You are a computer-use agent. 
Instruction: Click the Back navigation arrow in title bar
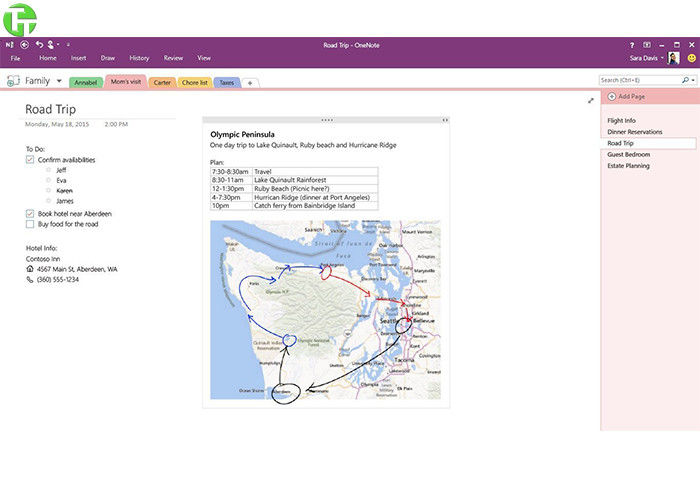pos(24,45)
